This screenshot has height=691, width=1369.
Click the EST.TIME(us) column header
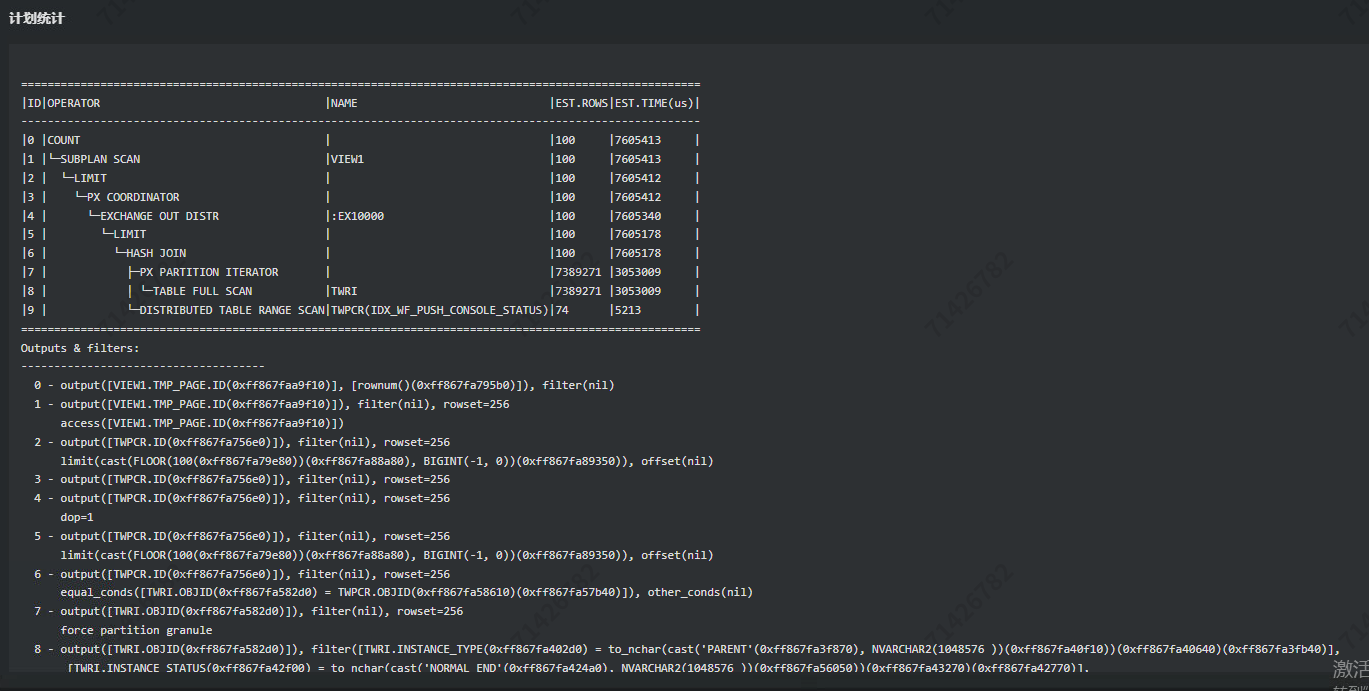654,103
